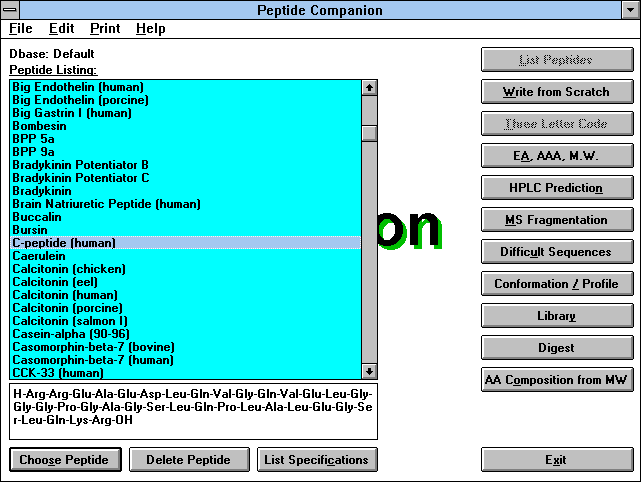641x482 pixels.
Task: Click the EA, AAA, M.W. button
Action: [x=557, y=156]
